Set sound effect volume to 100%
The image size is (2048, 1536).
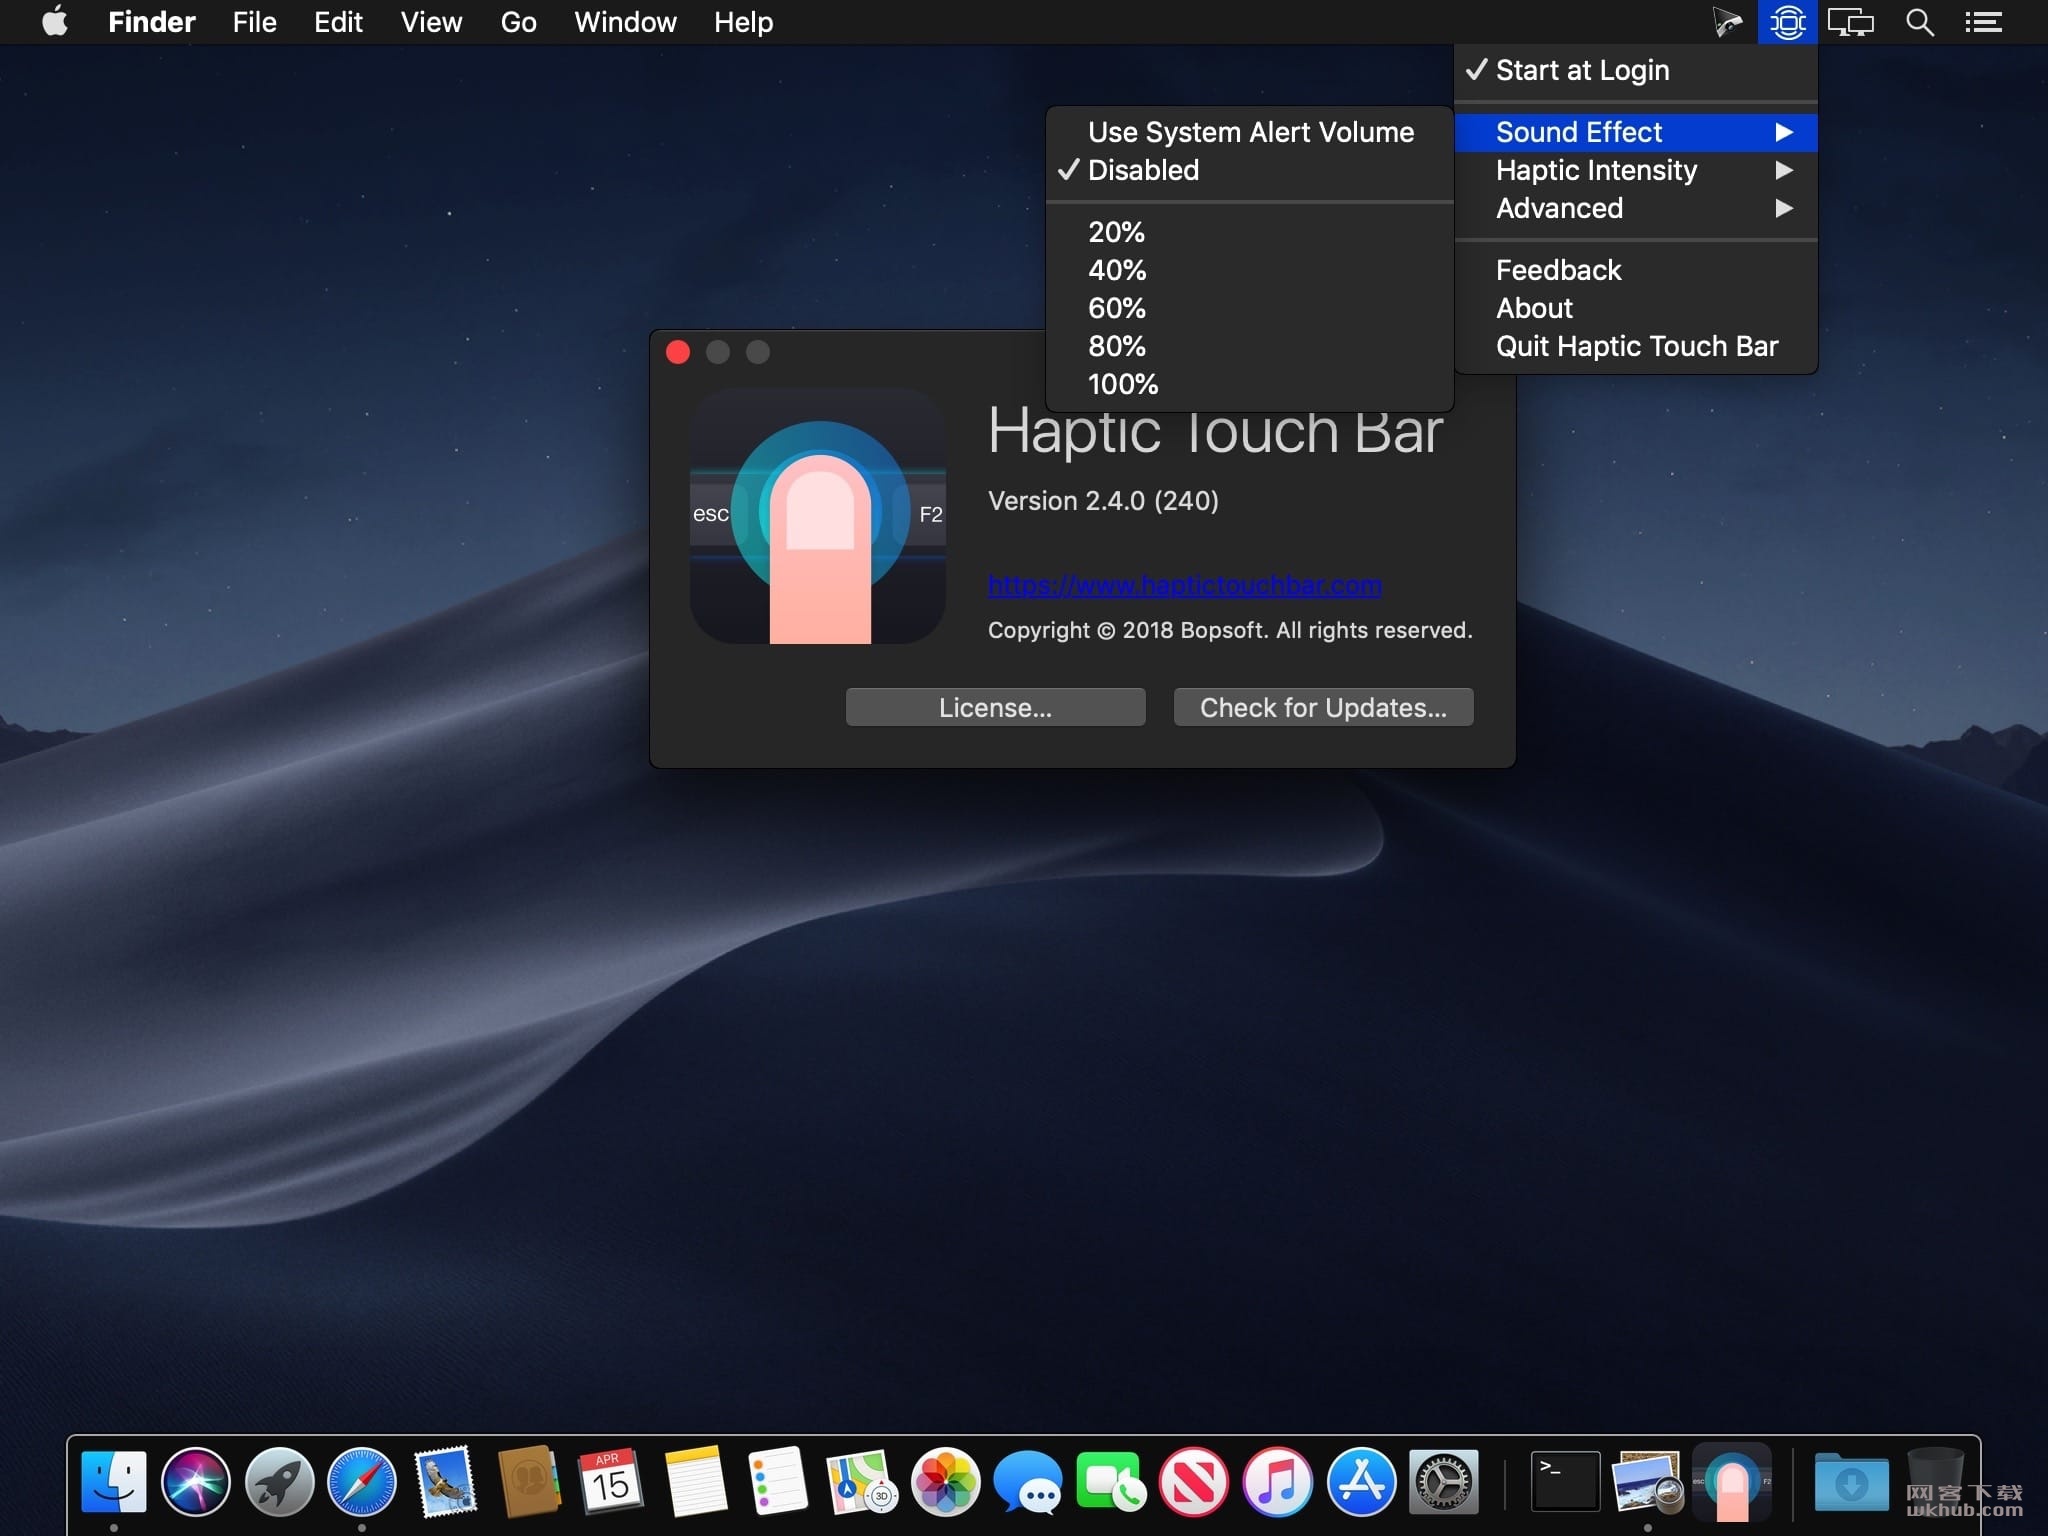(1250, 384)
